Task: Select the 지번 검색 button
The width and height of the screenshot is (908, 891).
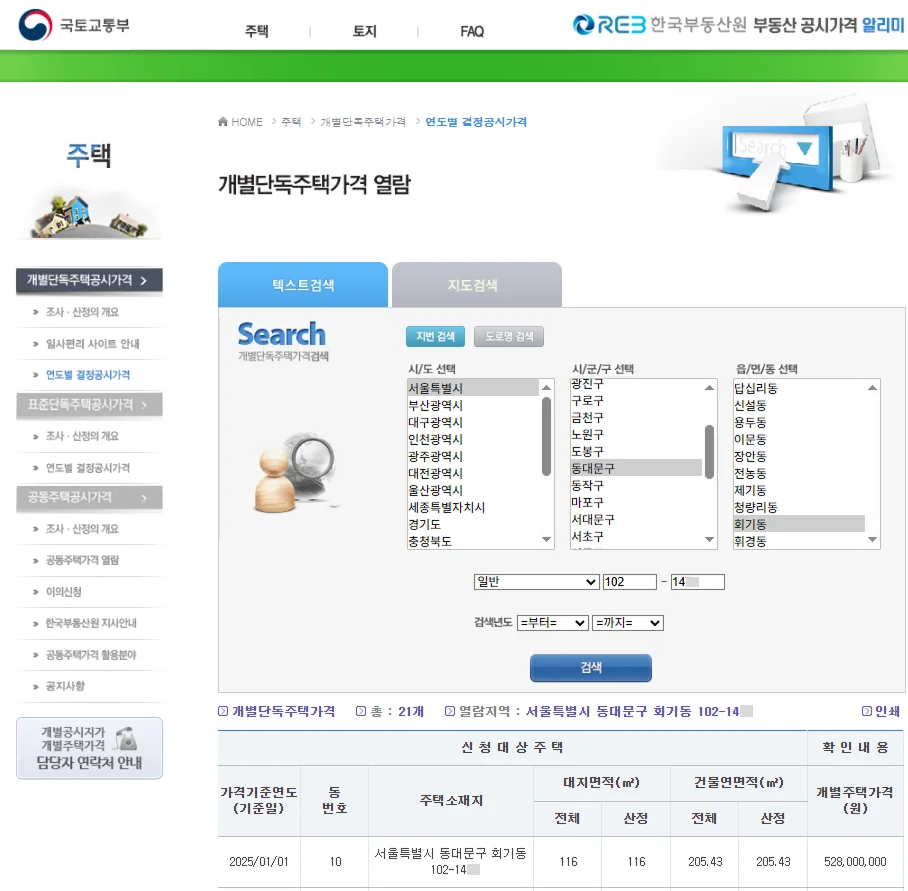Action: pos(435,336)
